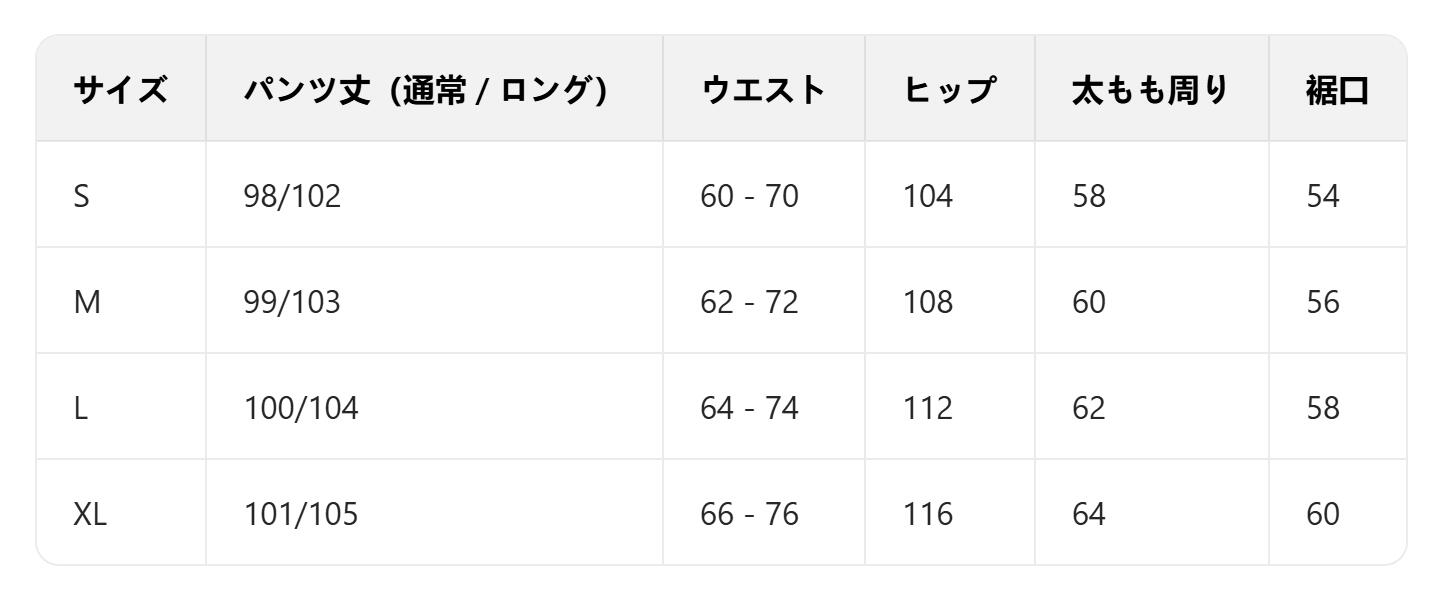Click the 60 - 70 waist cell
Viewport: 1456px width, 602px height.
pos(748,195)
